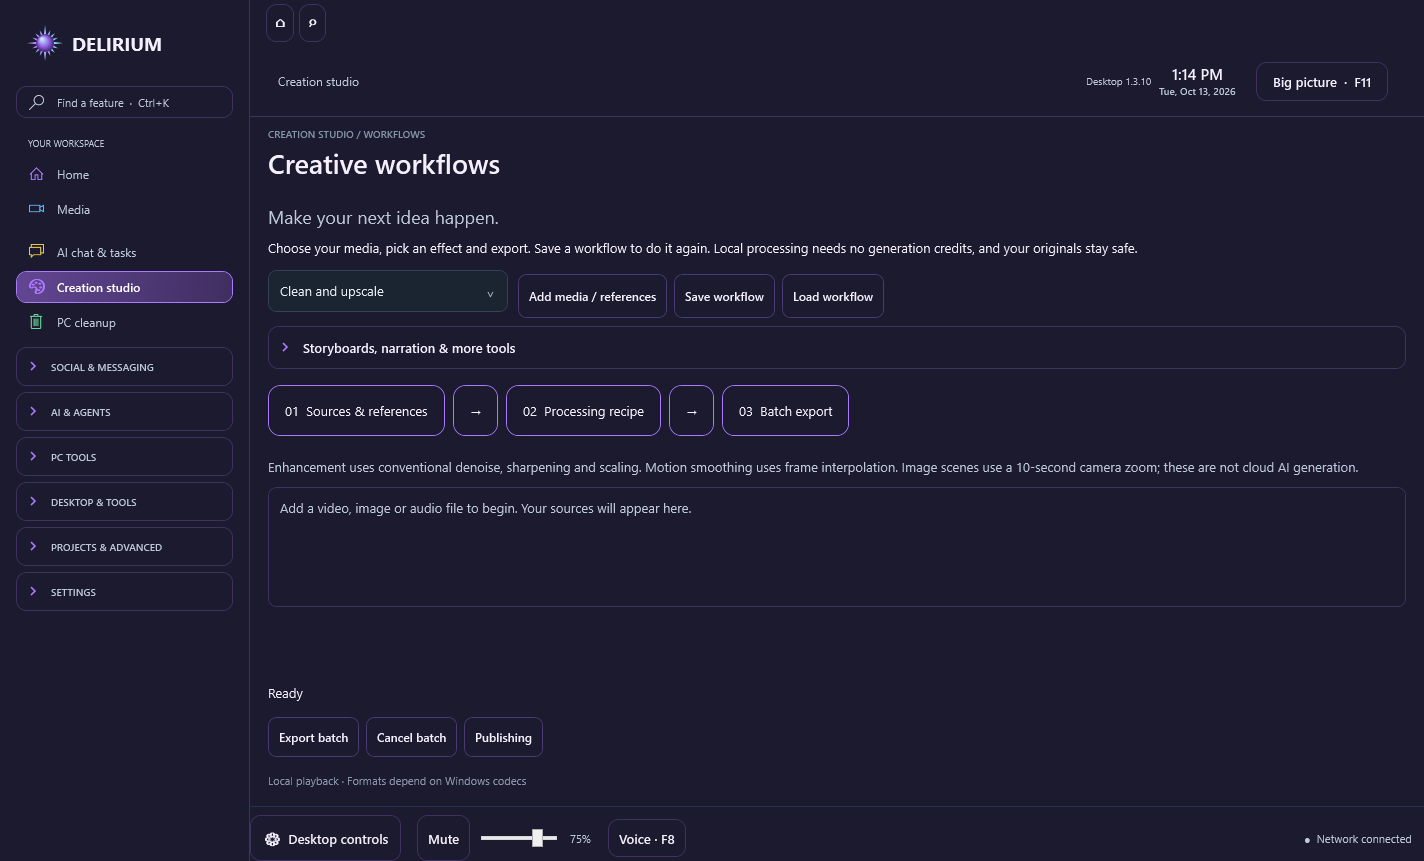Activate Voice · F8

coord(647,839)
